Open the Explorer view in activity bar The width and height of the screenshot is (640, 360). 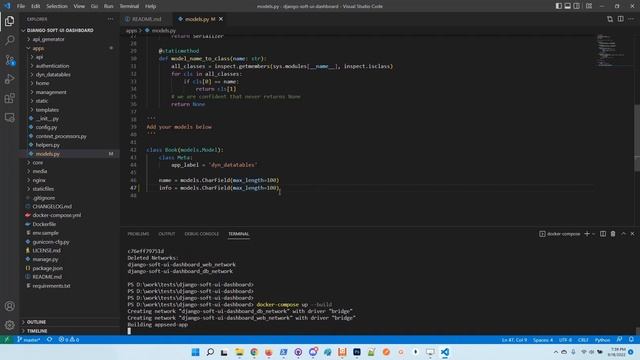pos(9,21)
